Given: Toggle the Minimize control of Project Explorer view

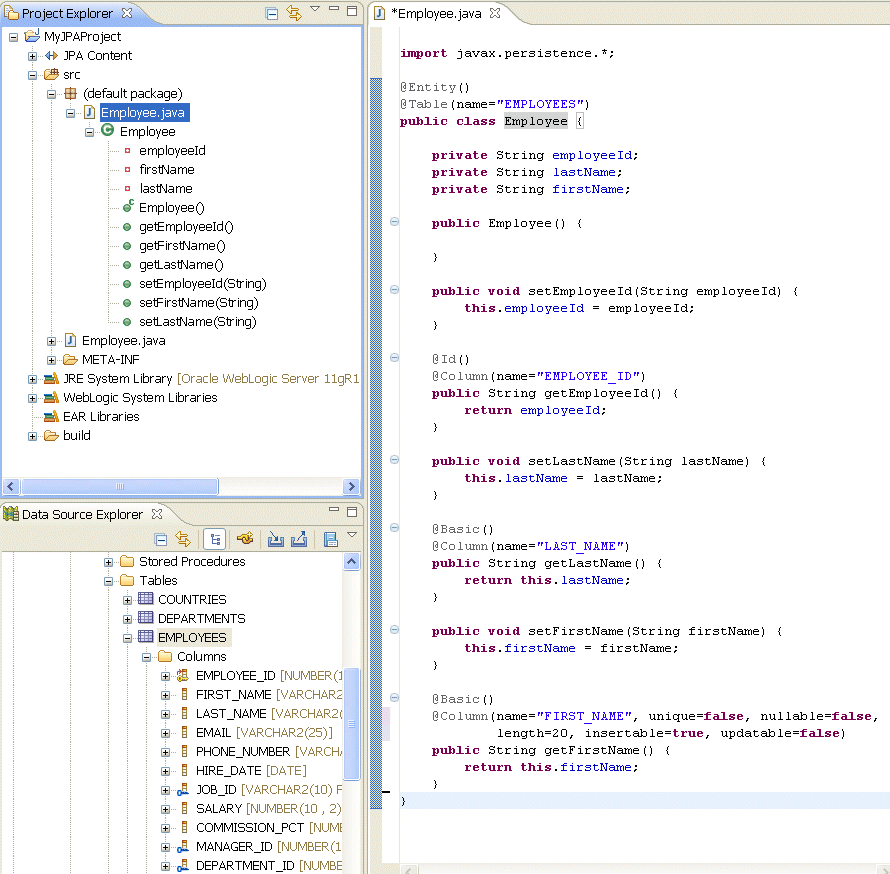Looking at the screenshot, I should [x=333, y=9].
